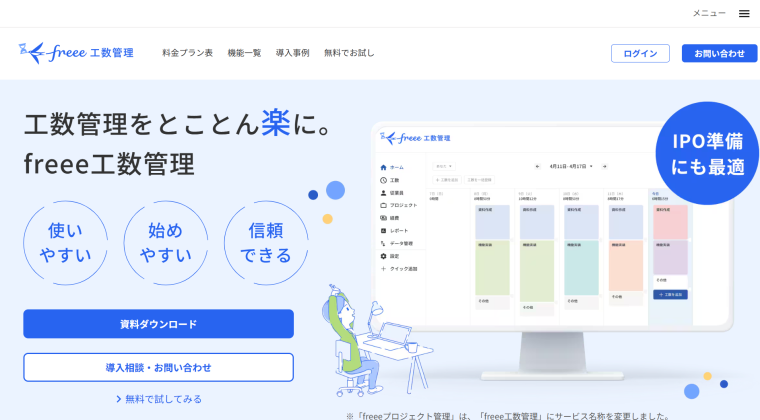Click the 資料ダウンロード button

[158, 324]
